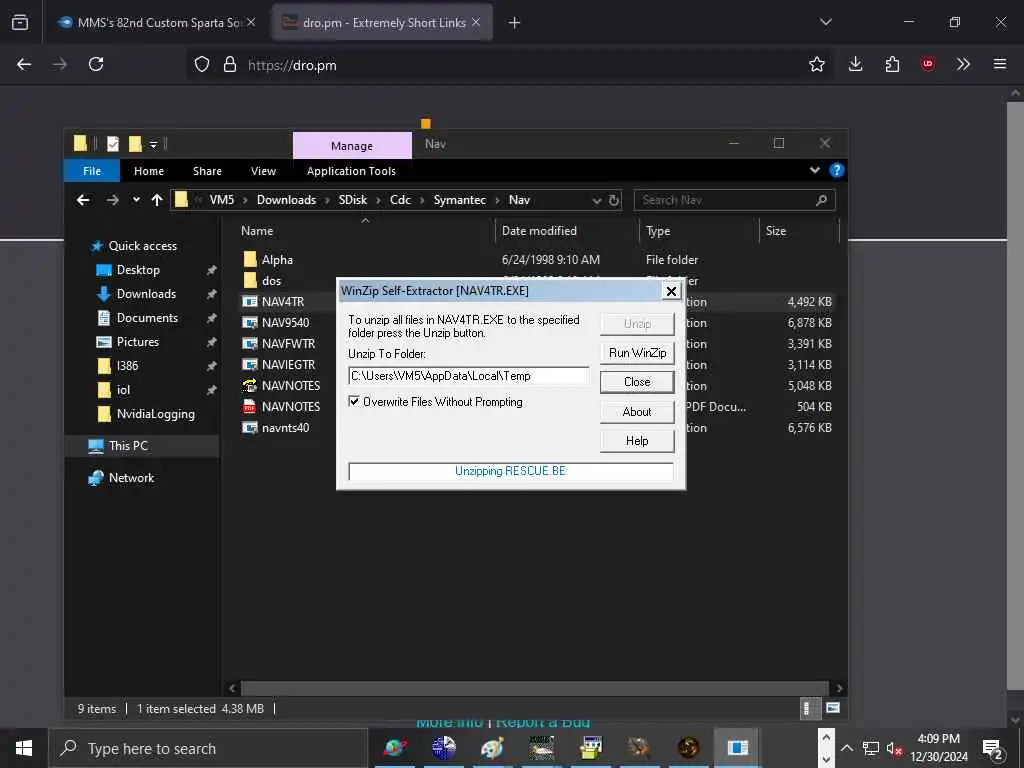
Task: Open Downloads in Quick access sidebar
Action: click(146, 294)
